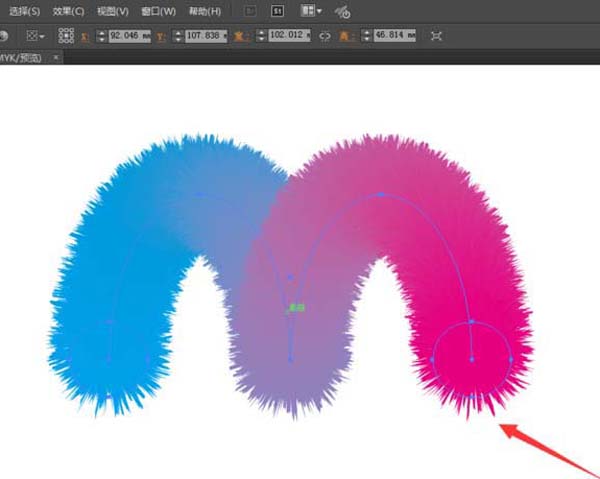Toggle constrain width and height proportions link
This screenshot has width=600, height=479.
click(325, 36)
